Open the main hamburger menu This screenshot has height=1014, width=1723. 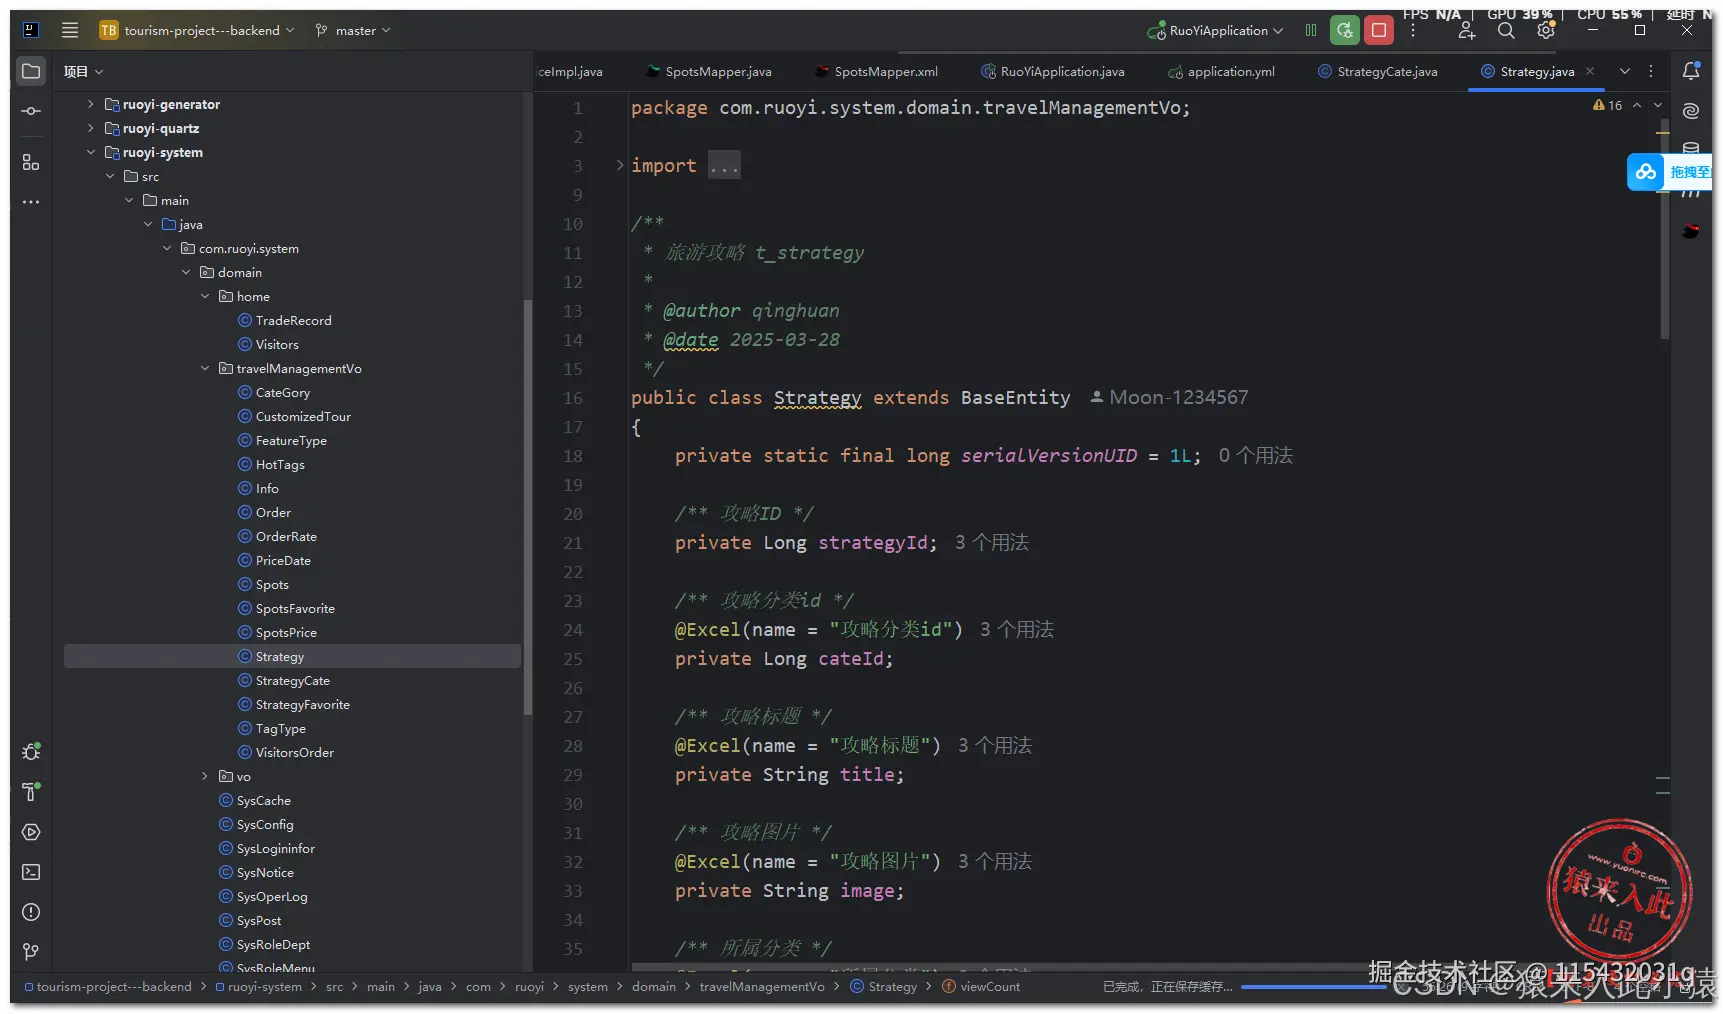pyautogui.click(x=70, y=30)
